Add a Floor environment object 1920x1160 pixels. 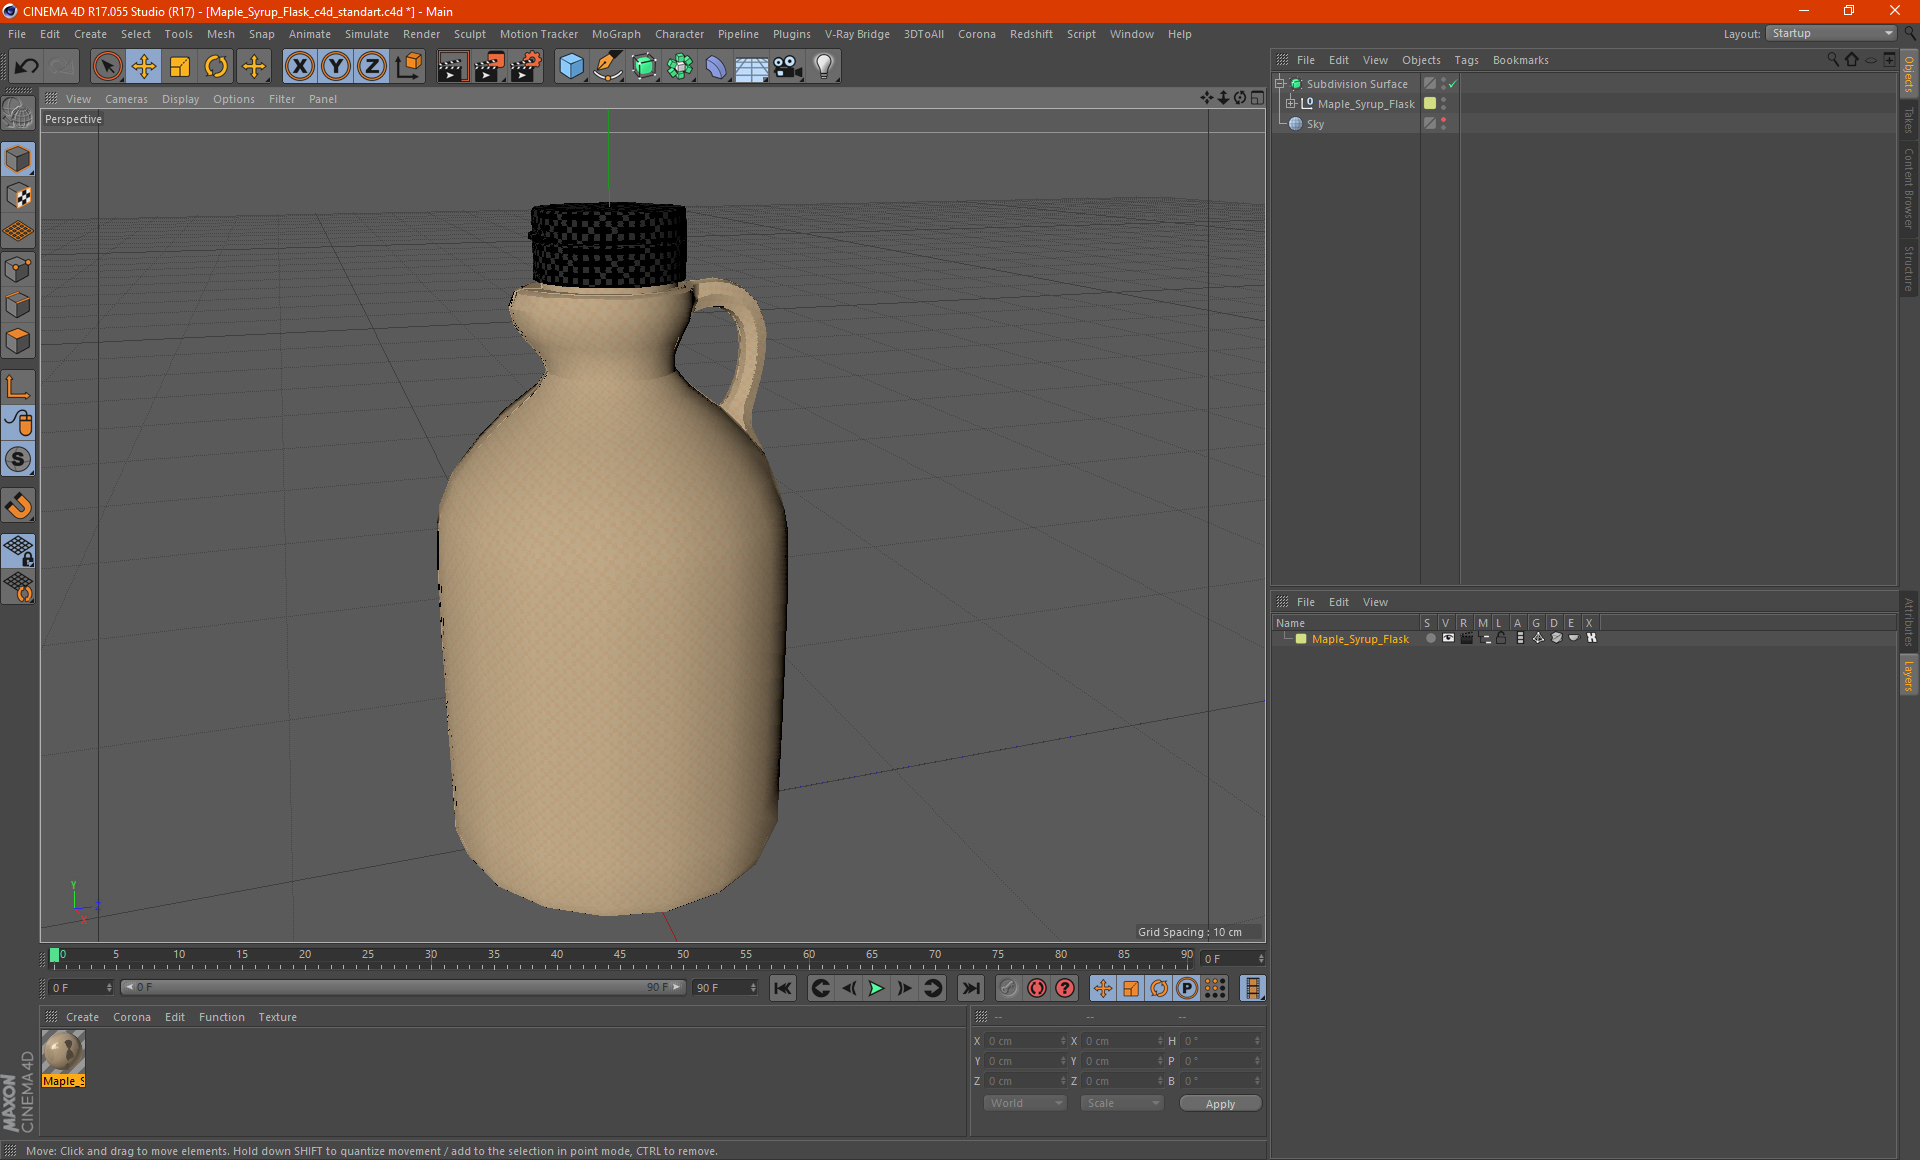(751, 67)
